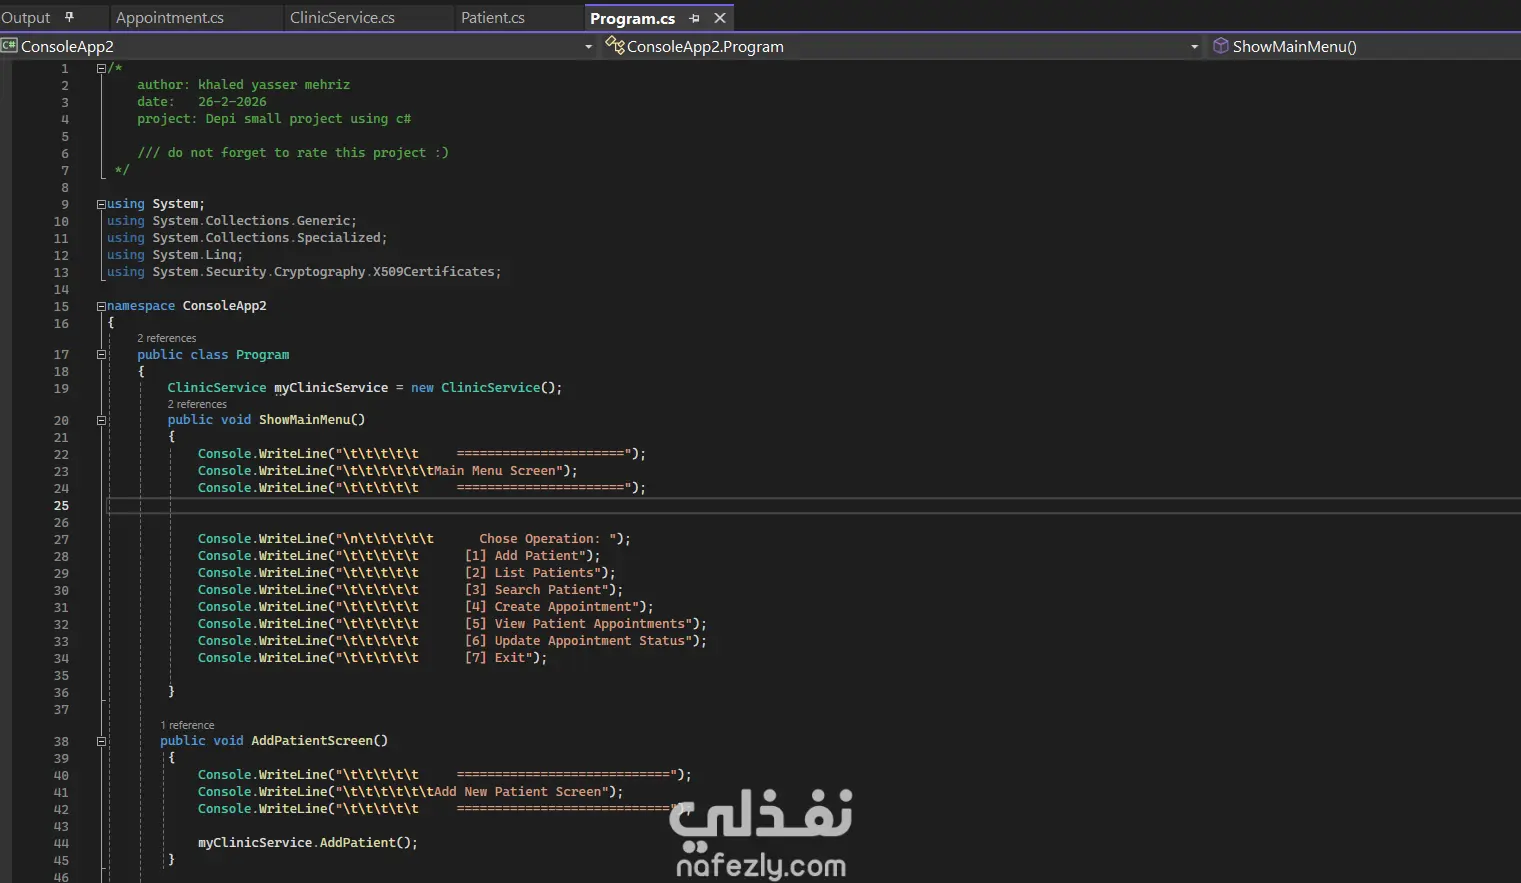The height and width of the screenshot is (883, 1521).
Task: Click the System.Collections.Specialized using line
Action: coord(247,238)
